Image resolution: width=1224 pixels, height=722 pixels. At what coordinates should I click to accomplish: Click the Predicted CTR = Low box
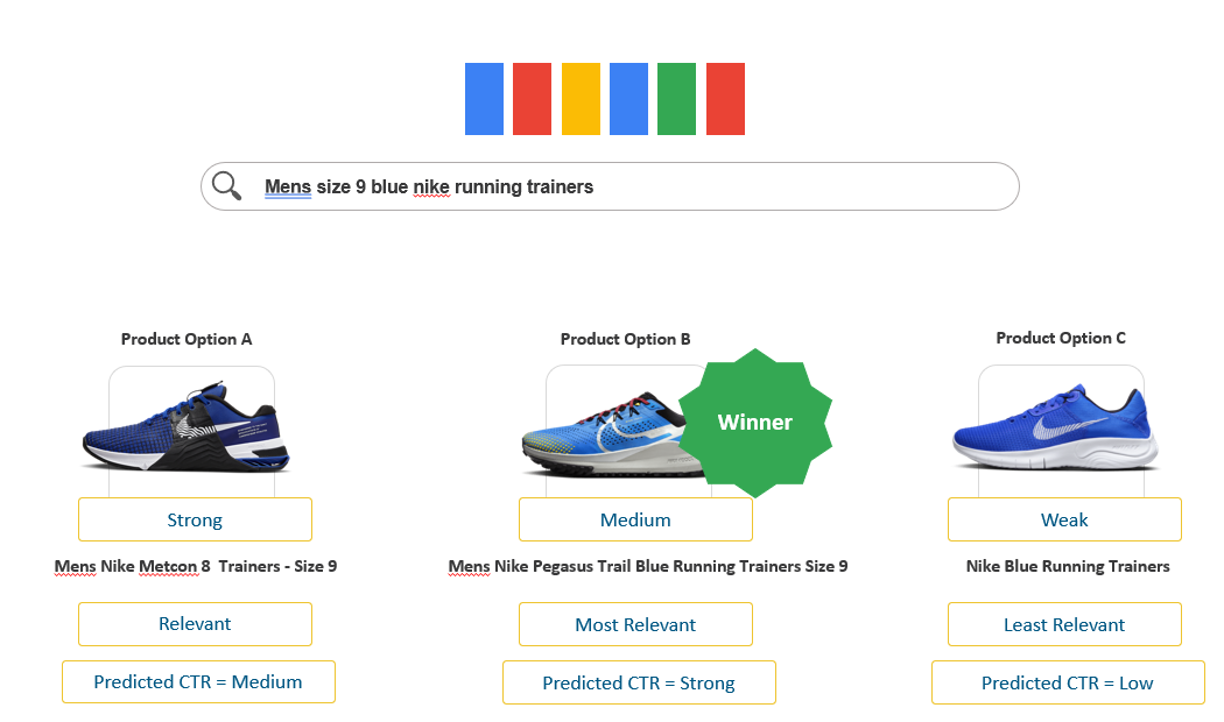1068,683
